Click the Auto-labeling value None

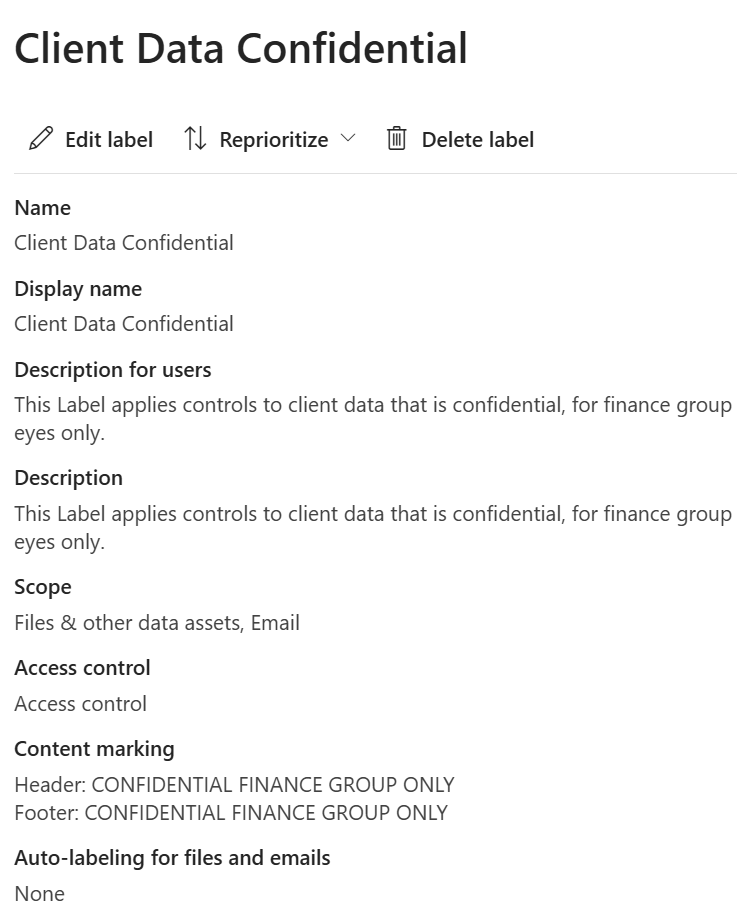[39, 894]
